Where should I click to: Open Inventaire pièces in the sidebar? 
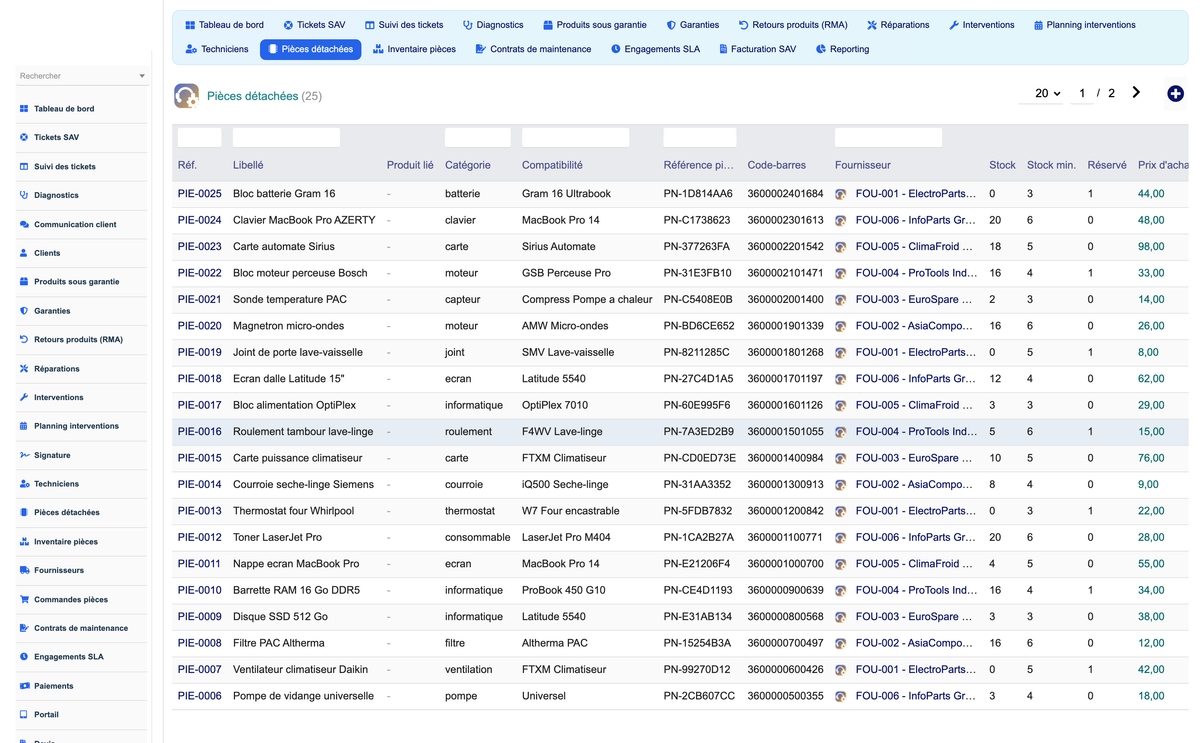pyautogui.click(x=66, y=542)
